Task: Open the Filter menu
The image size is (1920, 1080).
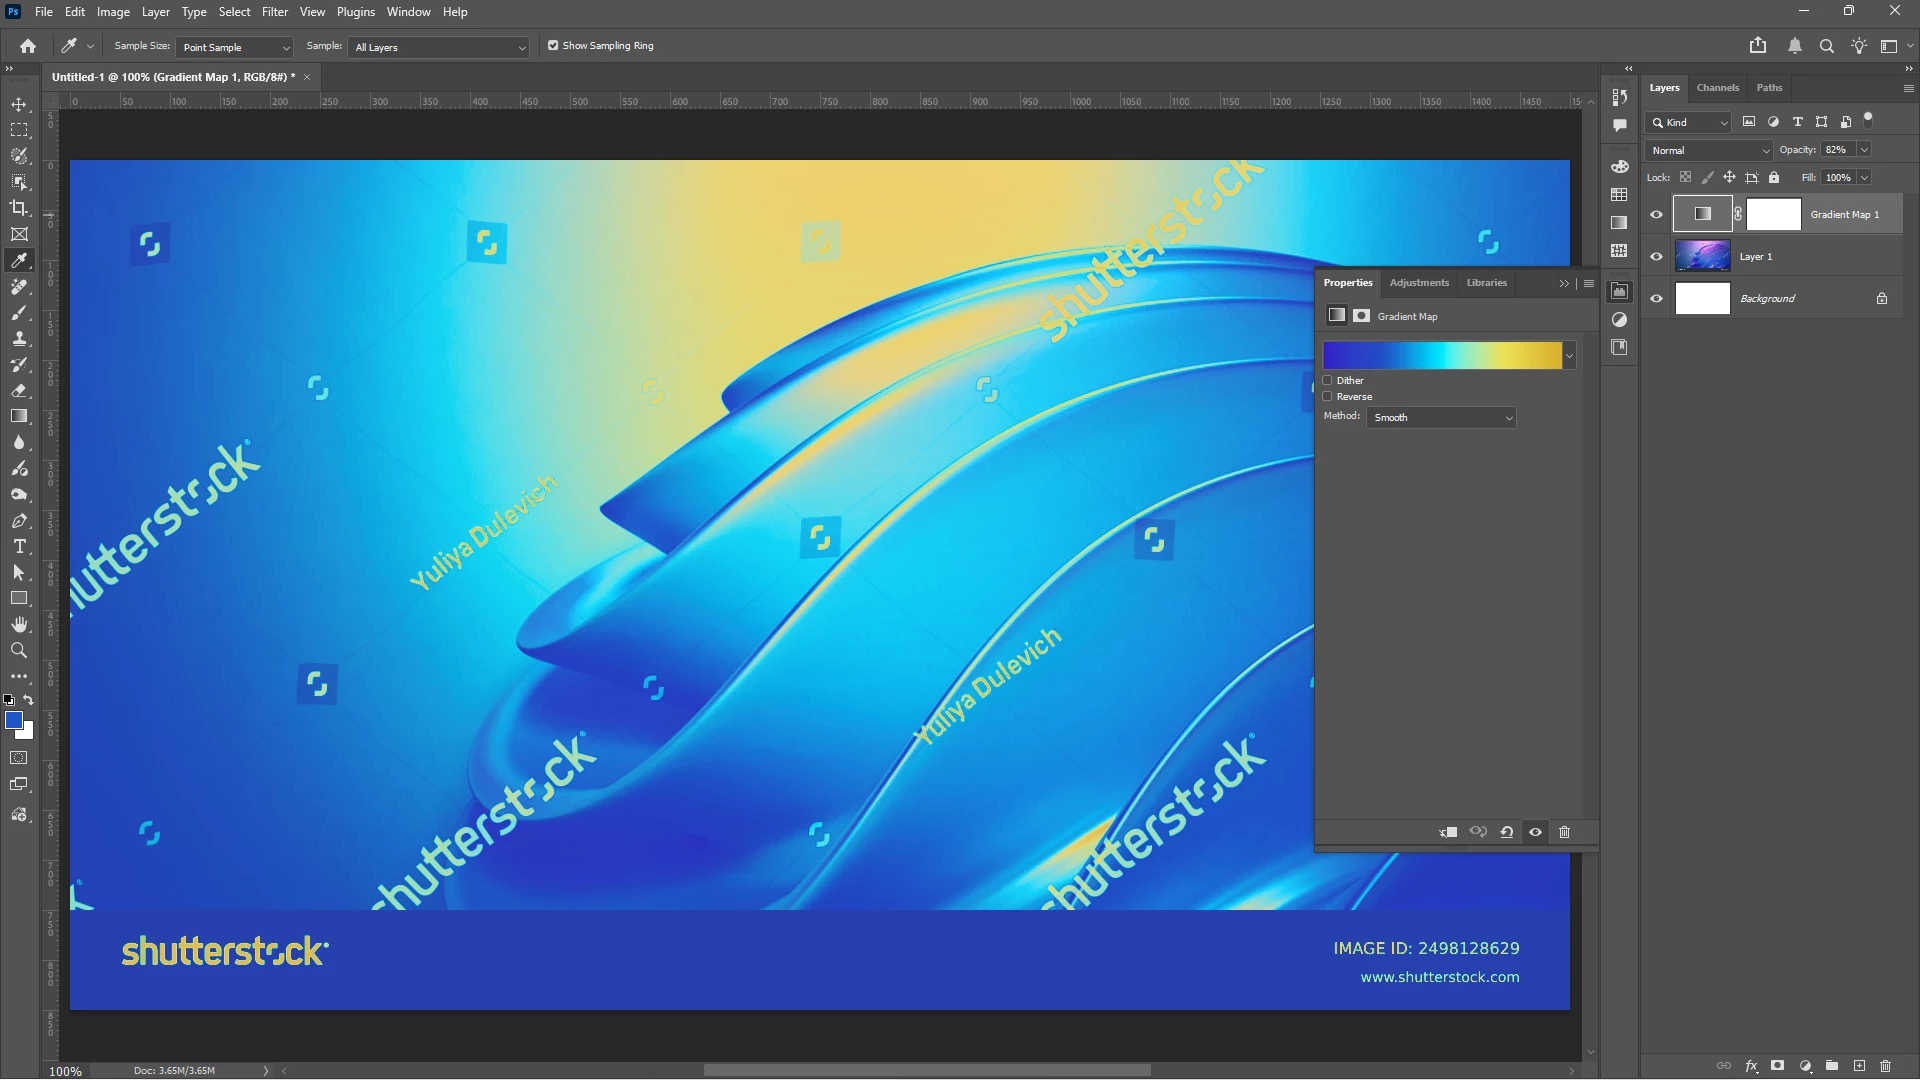Action: click(275, 12)
